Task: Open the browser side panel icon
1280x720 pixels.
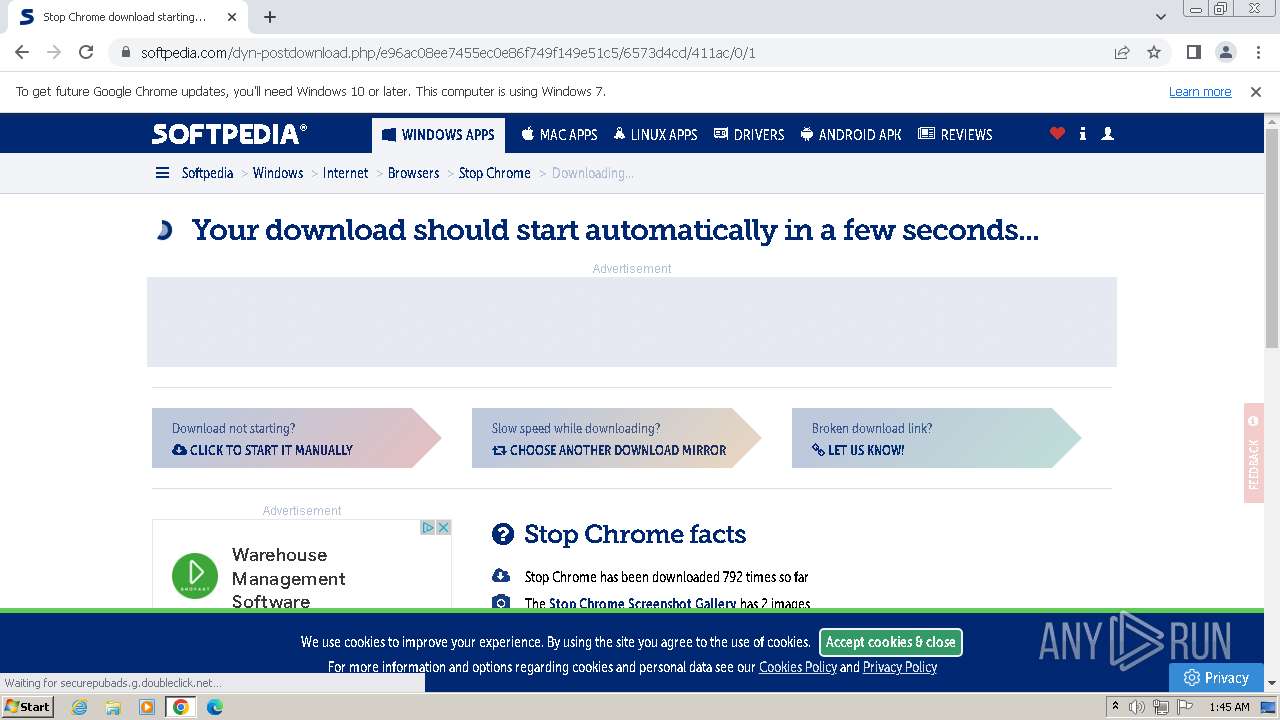Action: [x=1194, y=52]
